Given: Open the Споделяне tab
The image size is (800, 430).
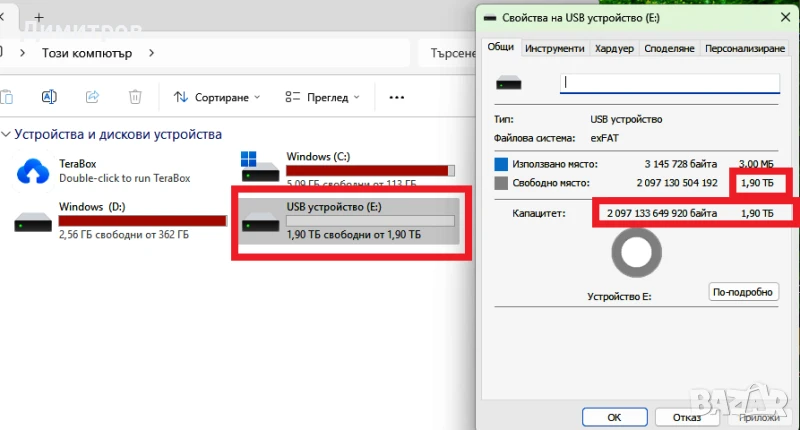Looking at the screenshot, I should pos(669,48).
